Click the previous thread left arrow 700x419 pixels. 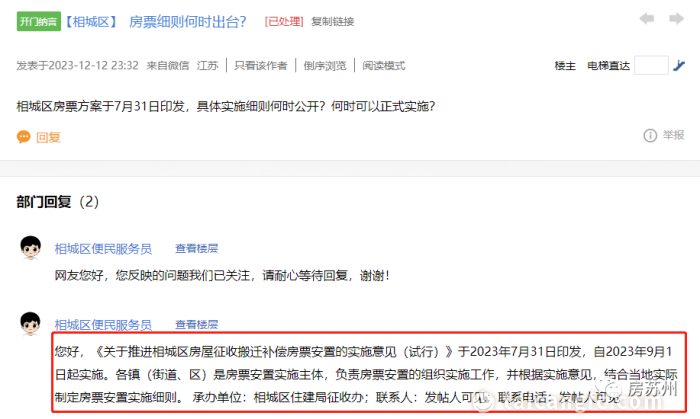tap(648, 20)
